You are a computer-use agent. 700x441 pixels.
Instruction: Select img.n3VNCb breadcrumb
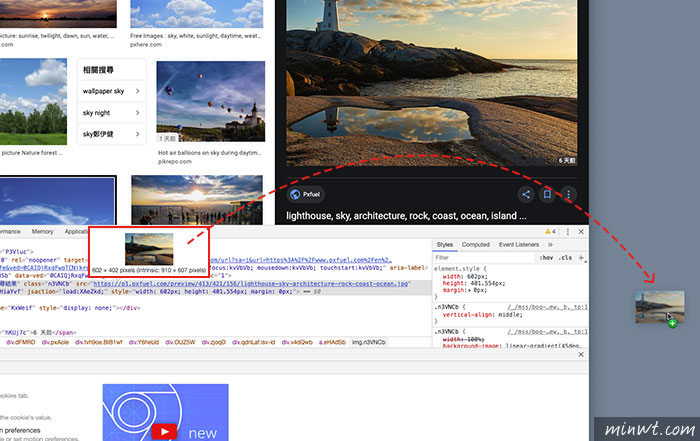point(369,342)
